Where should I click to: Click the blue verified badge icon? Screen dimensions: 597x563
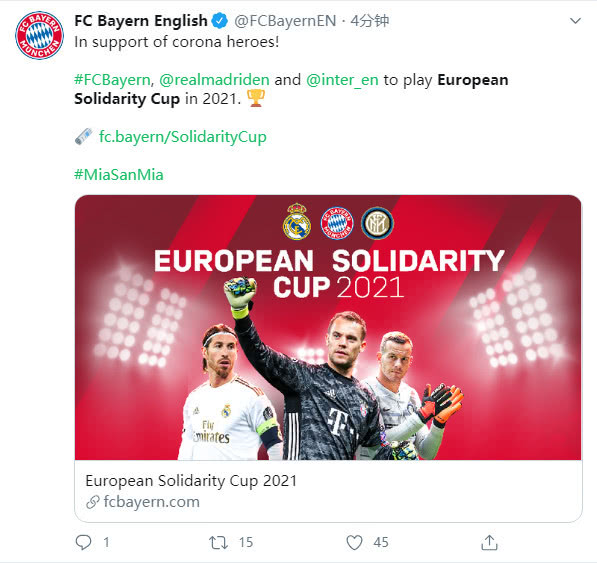point(220,21)
